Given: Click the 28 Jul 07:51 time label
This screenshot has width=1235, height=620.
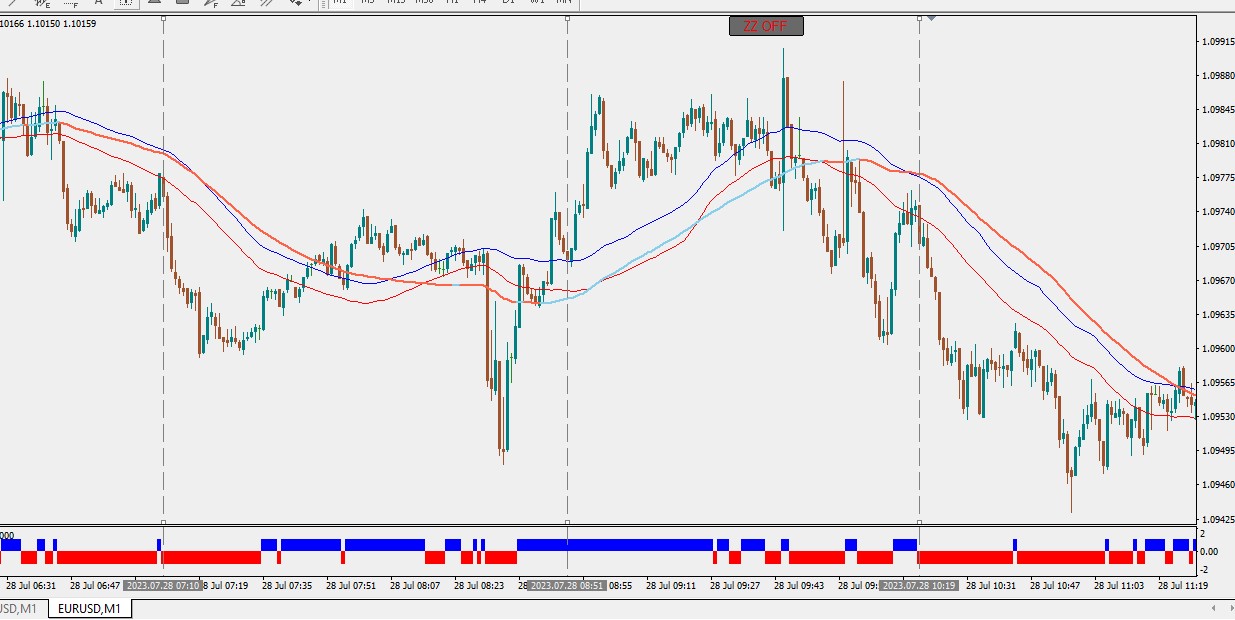Looking at the screenshot, I should [351, 585].
